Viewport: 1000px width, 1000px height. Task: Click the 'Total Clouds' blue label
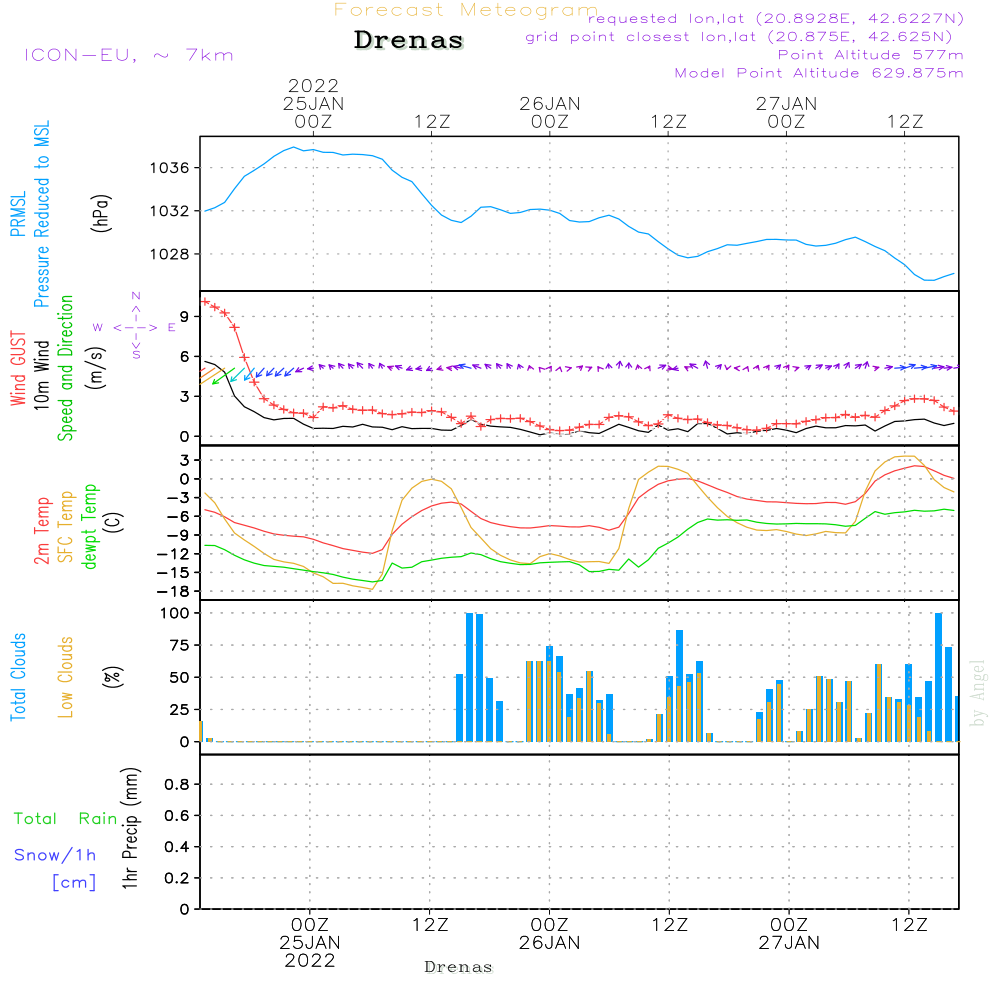[18, 677]
